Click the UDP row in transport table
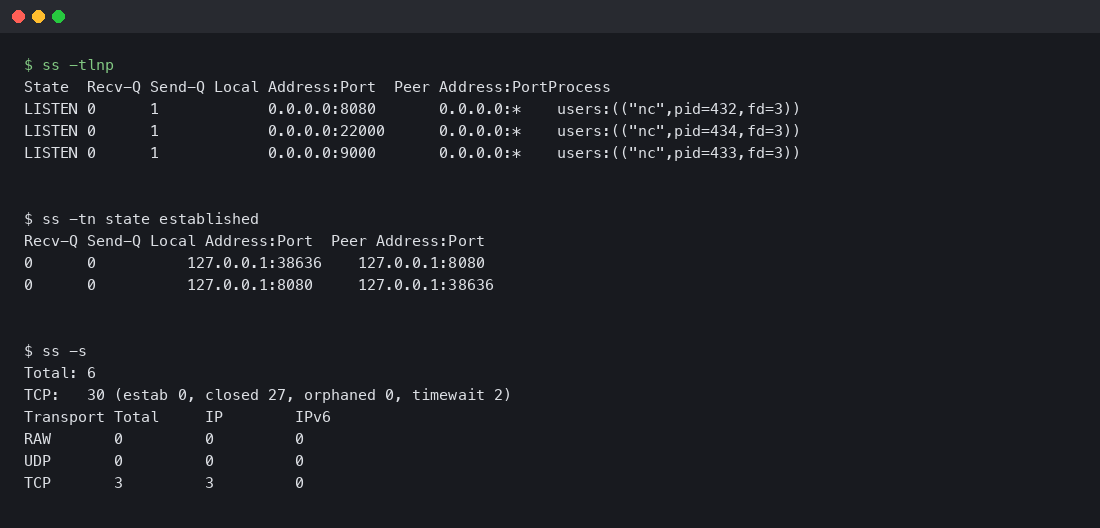Screen dimensions: 1100x528 pos(38,461)
